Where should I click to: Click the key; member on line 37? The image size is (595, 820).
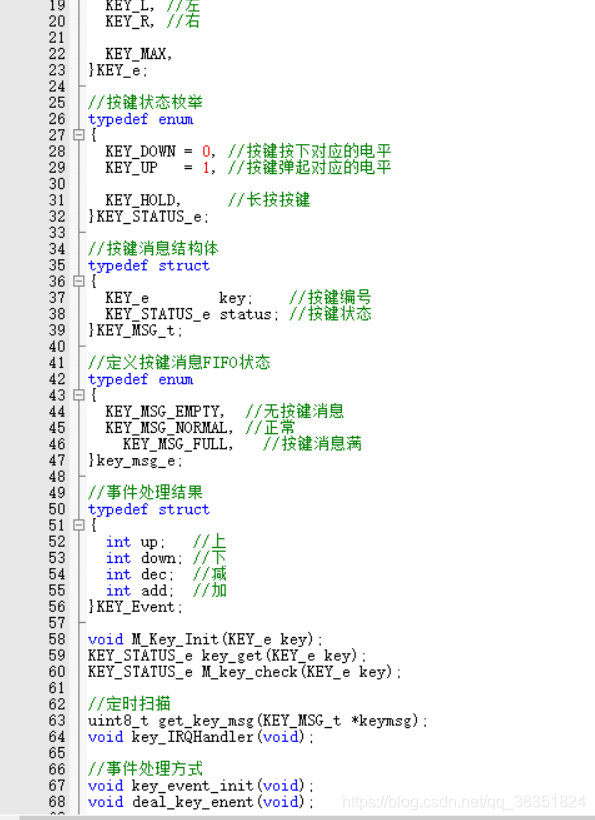click(x=236, y=298)
